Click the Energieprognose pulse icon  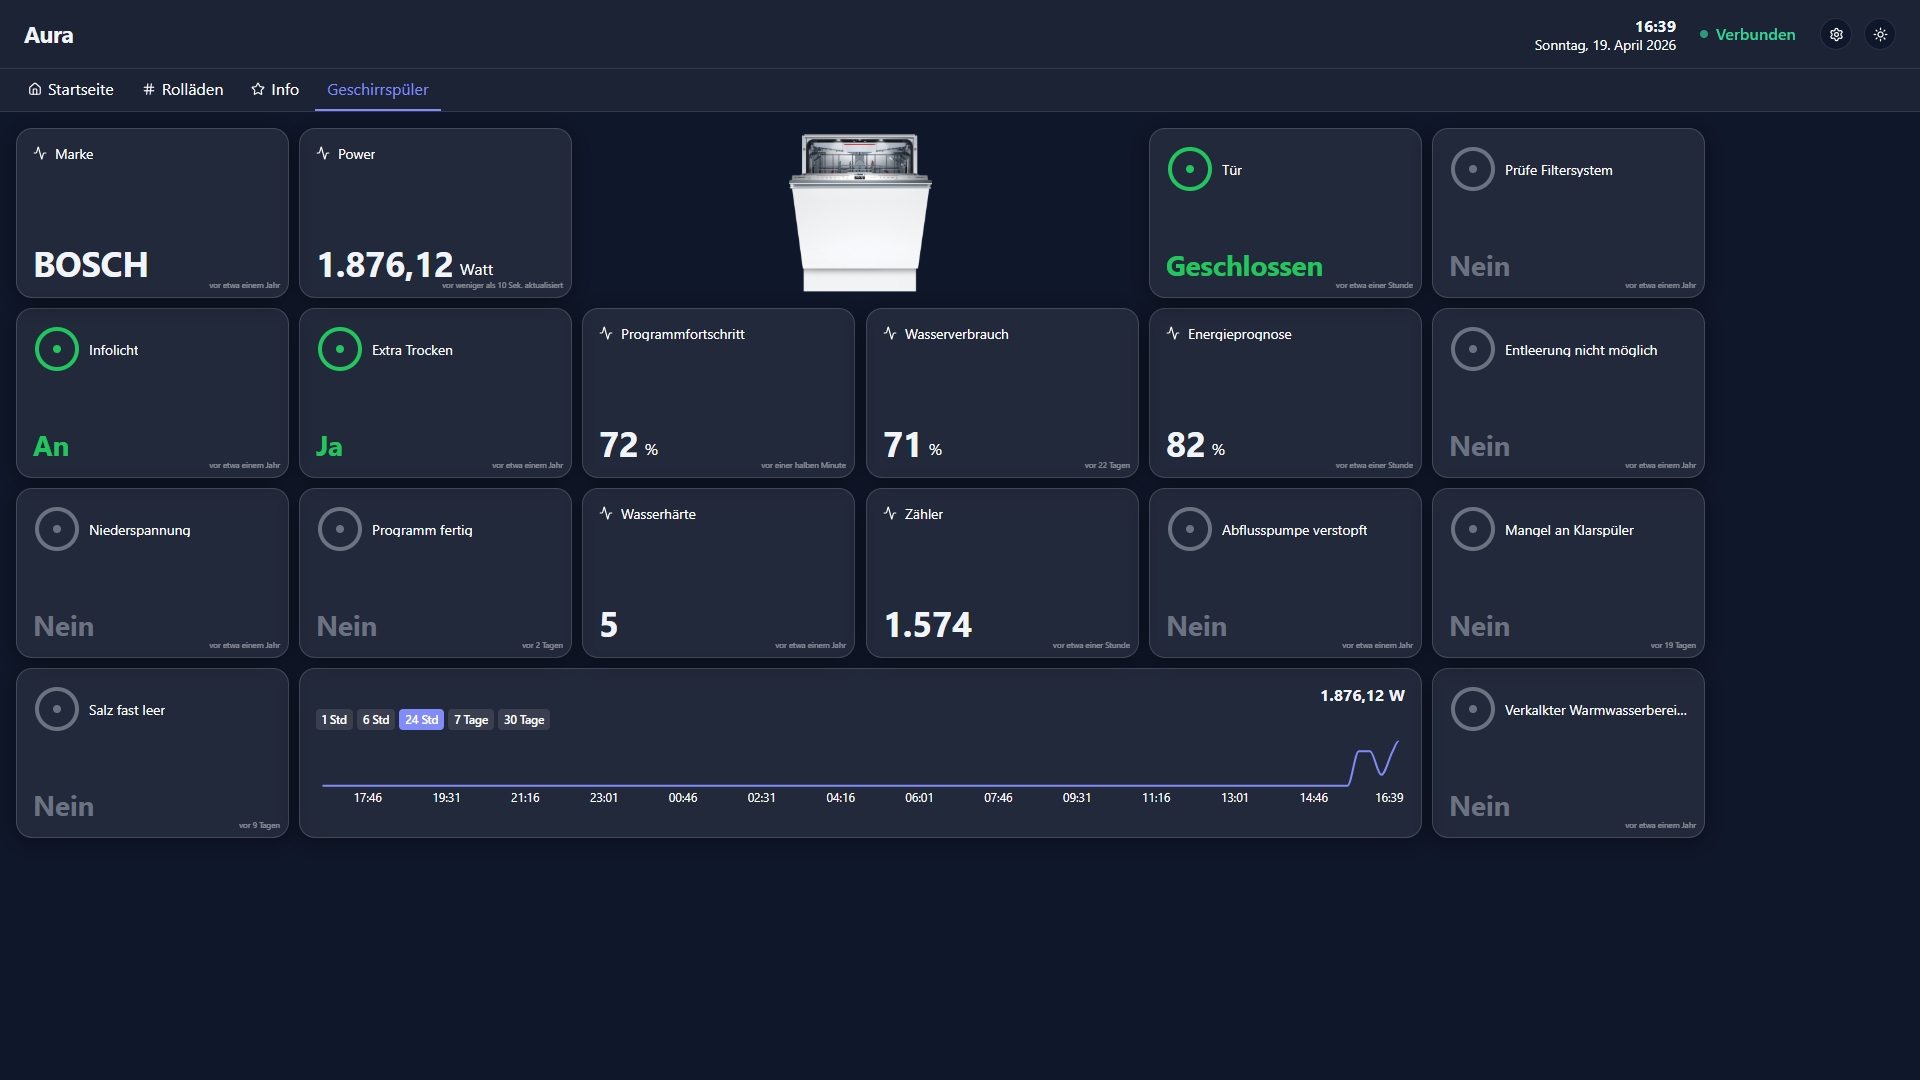click(1173, 333)
